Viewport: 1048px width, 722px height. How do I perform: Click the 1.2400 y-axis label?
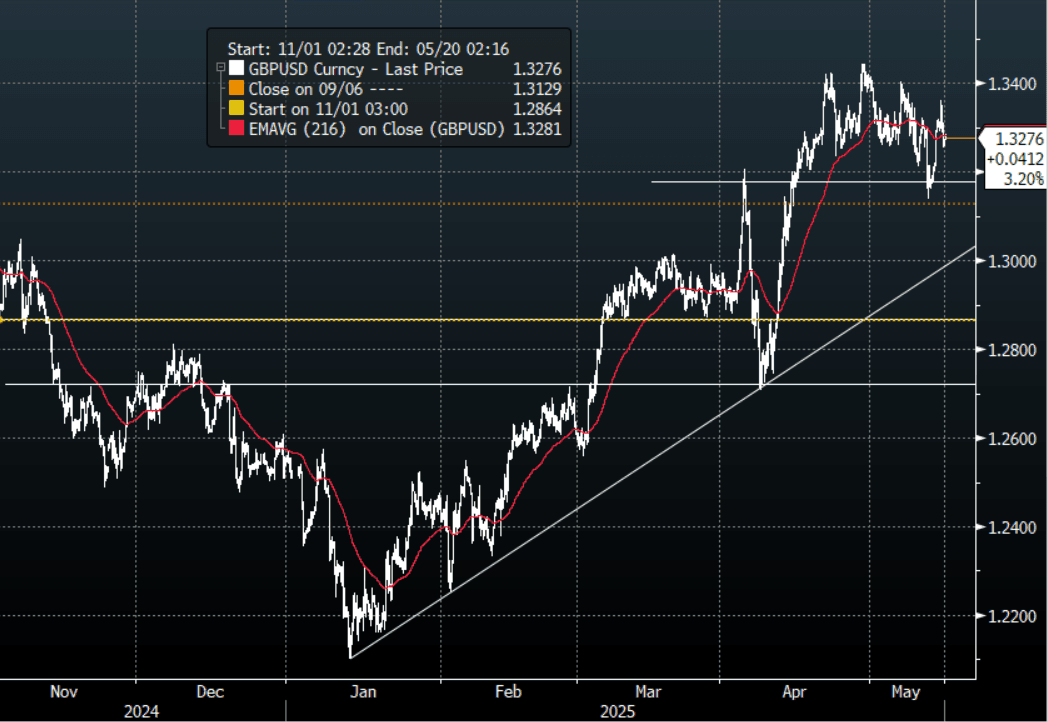coord(1012,527)
